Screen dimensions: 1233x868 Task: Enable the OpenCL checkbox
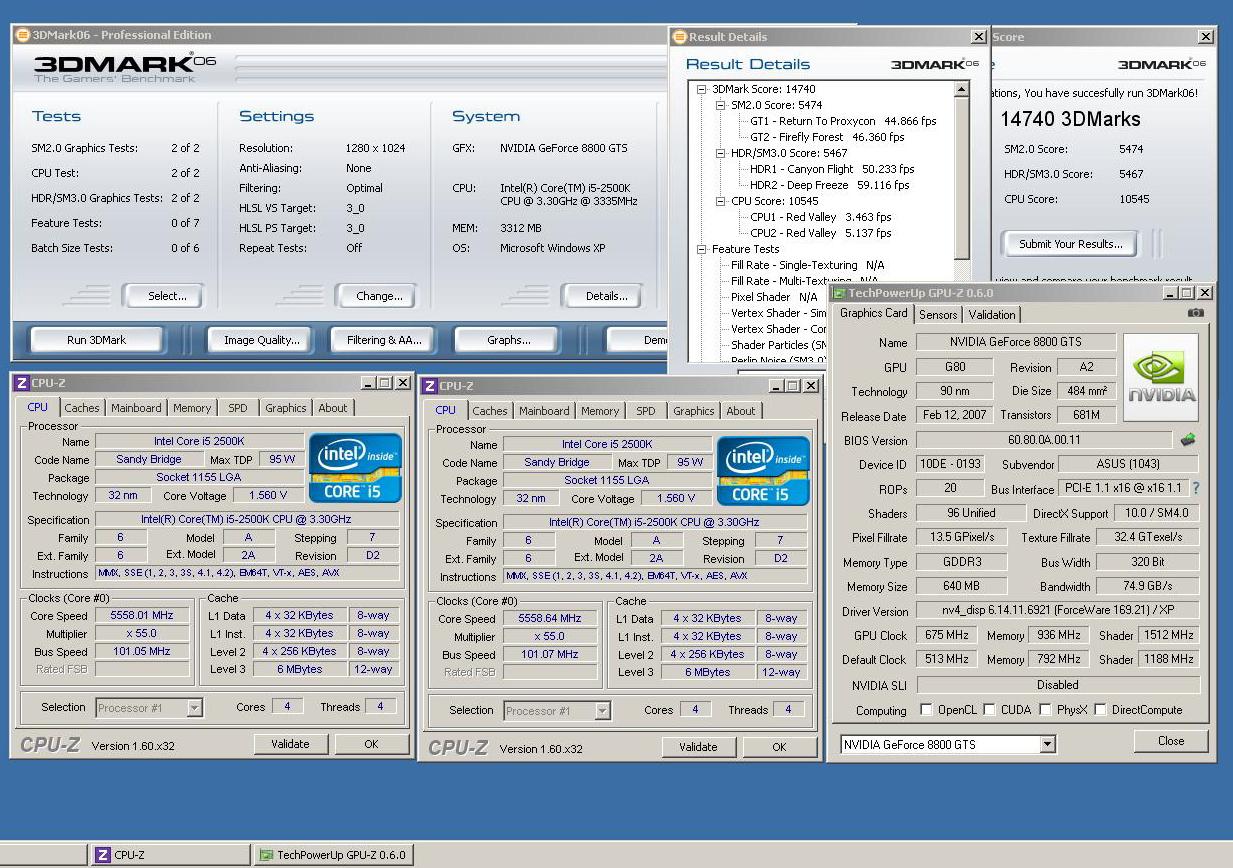pos(927,710)
